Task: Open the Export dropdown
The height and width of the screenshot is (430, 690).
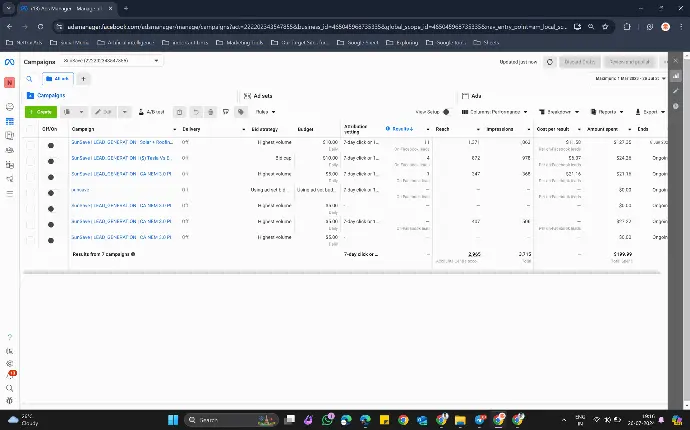Action: coord(650,112)
